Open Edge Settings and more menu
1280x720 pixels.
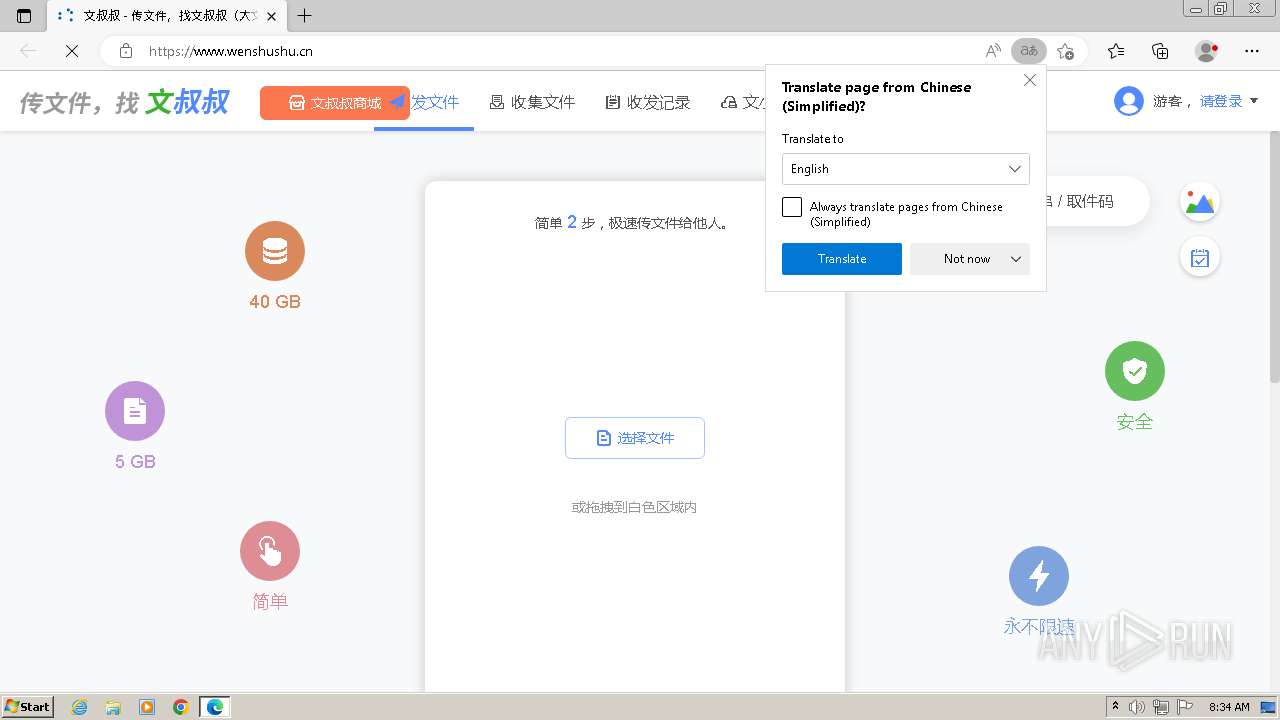click(x=1252, y=51)
